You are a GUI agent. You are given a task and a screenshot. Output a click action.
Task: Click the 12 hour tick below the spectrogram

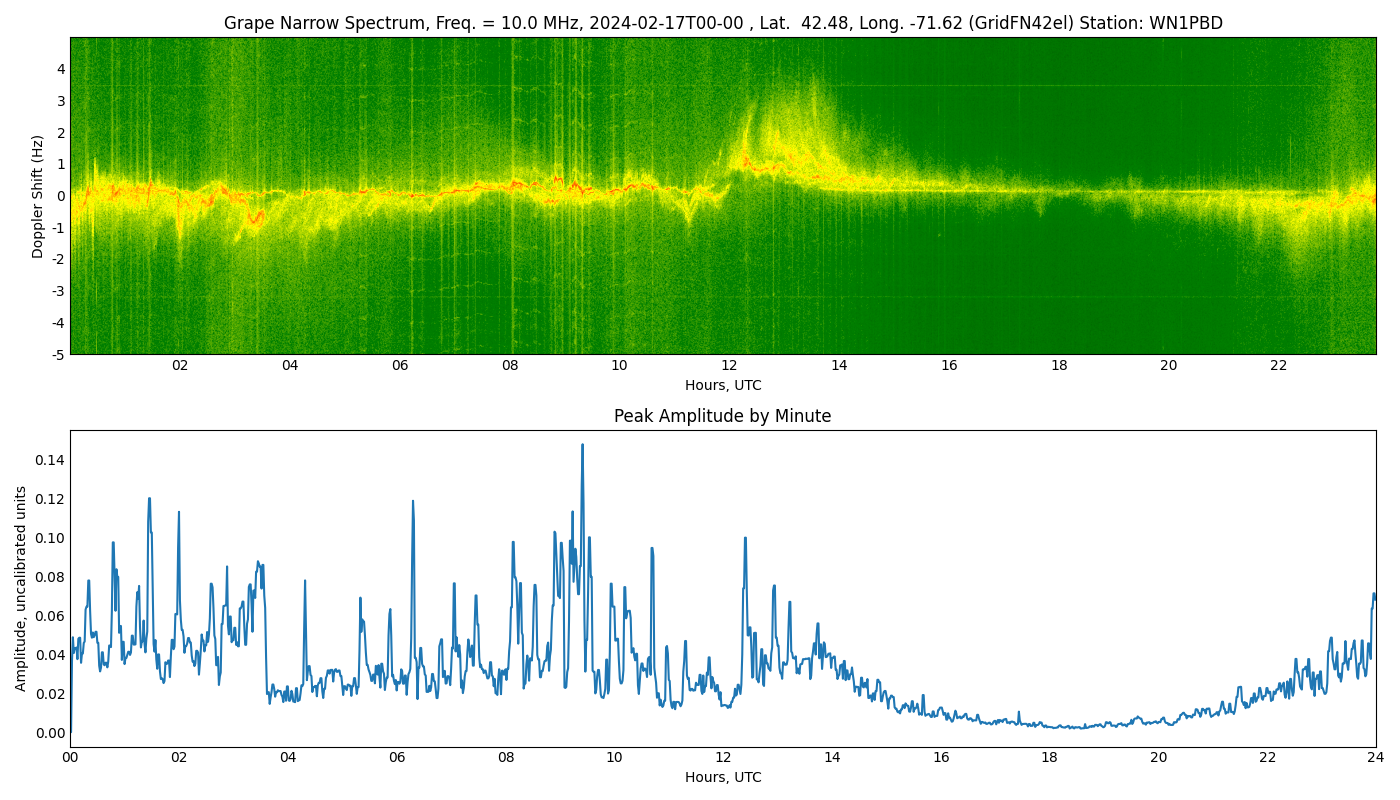pyautogui.click(x=729, y=366)
